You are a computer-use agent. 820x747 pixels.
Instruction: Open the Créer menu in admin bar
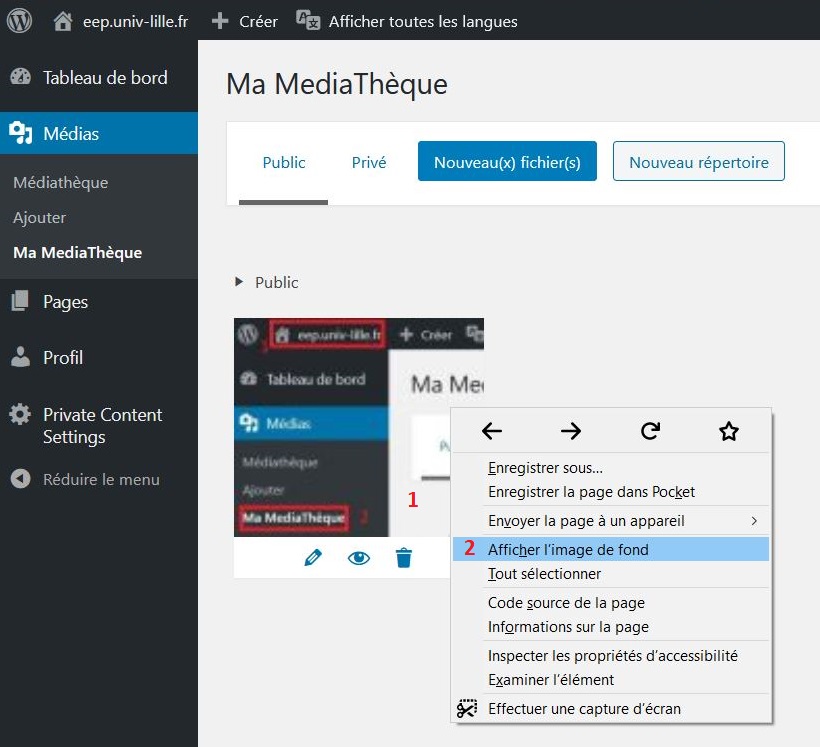pos(246,21)
